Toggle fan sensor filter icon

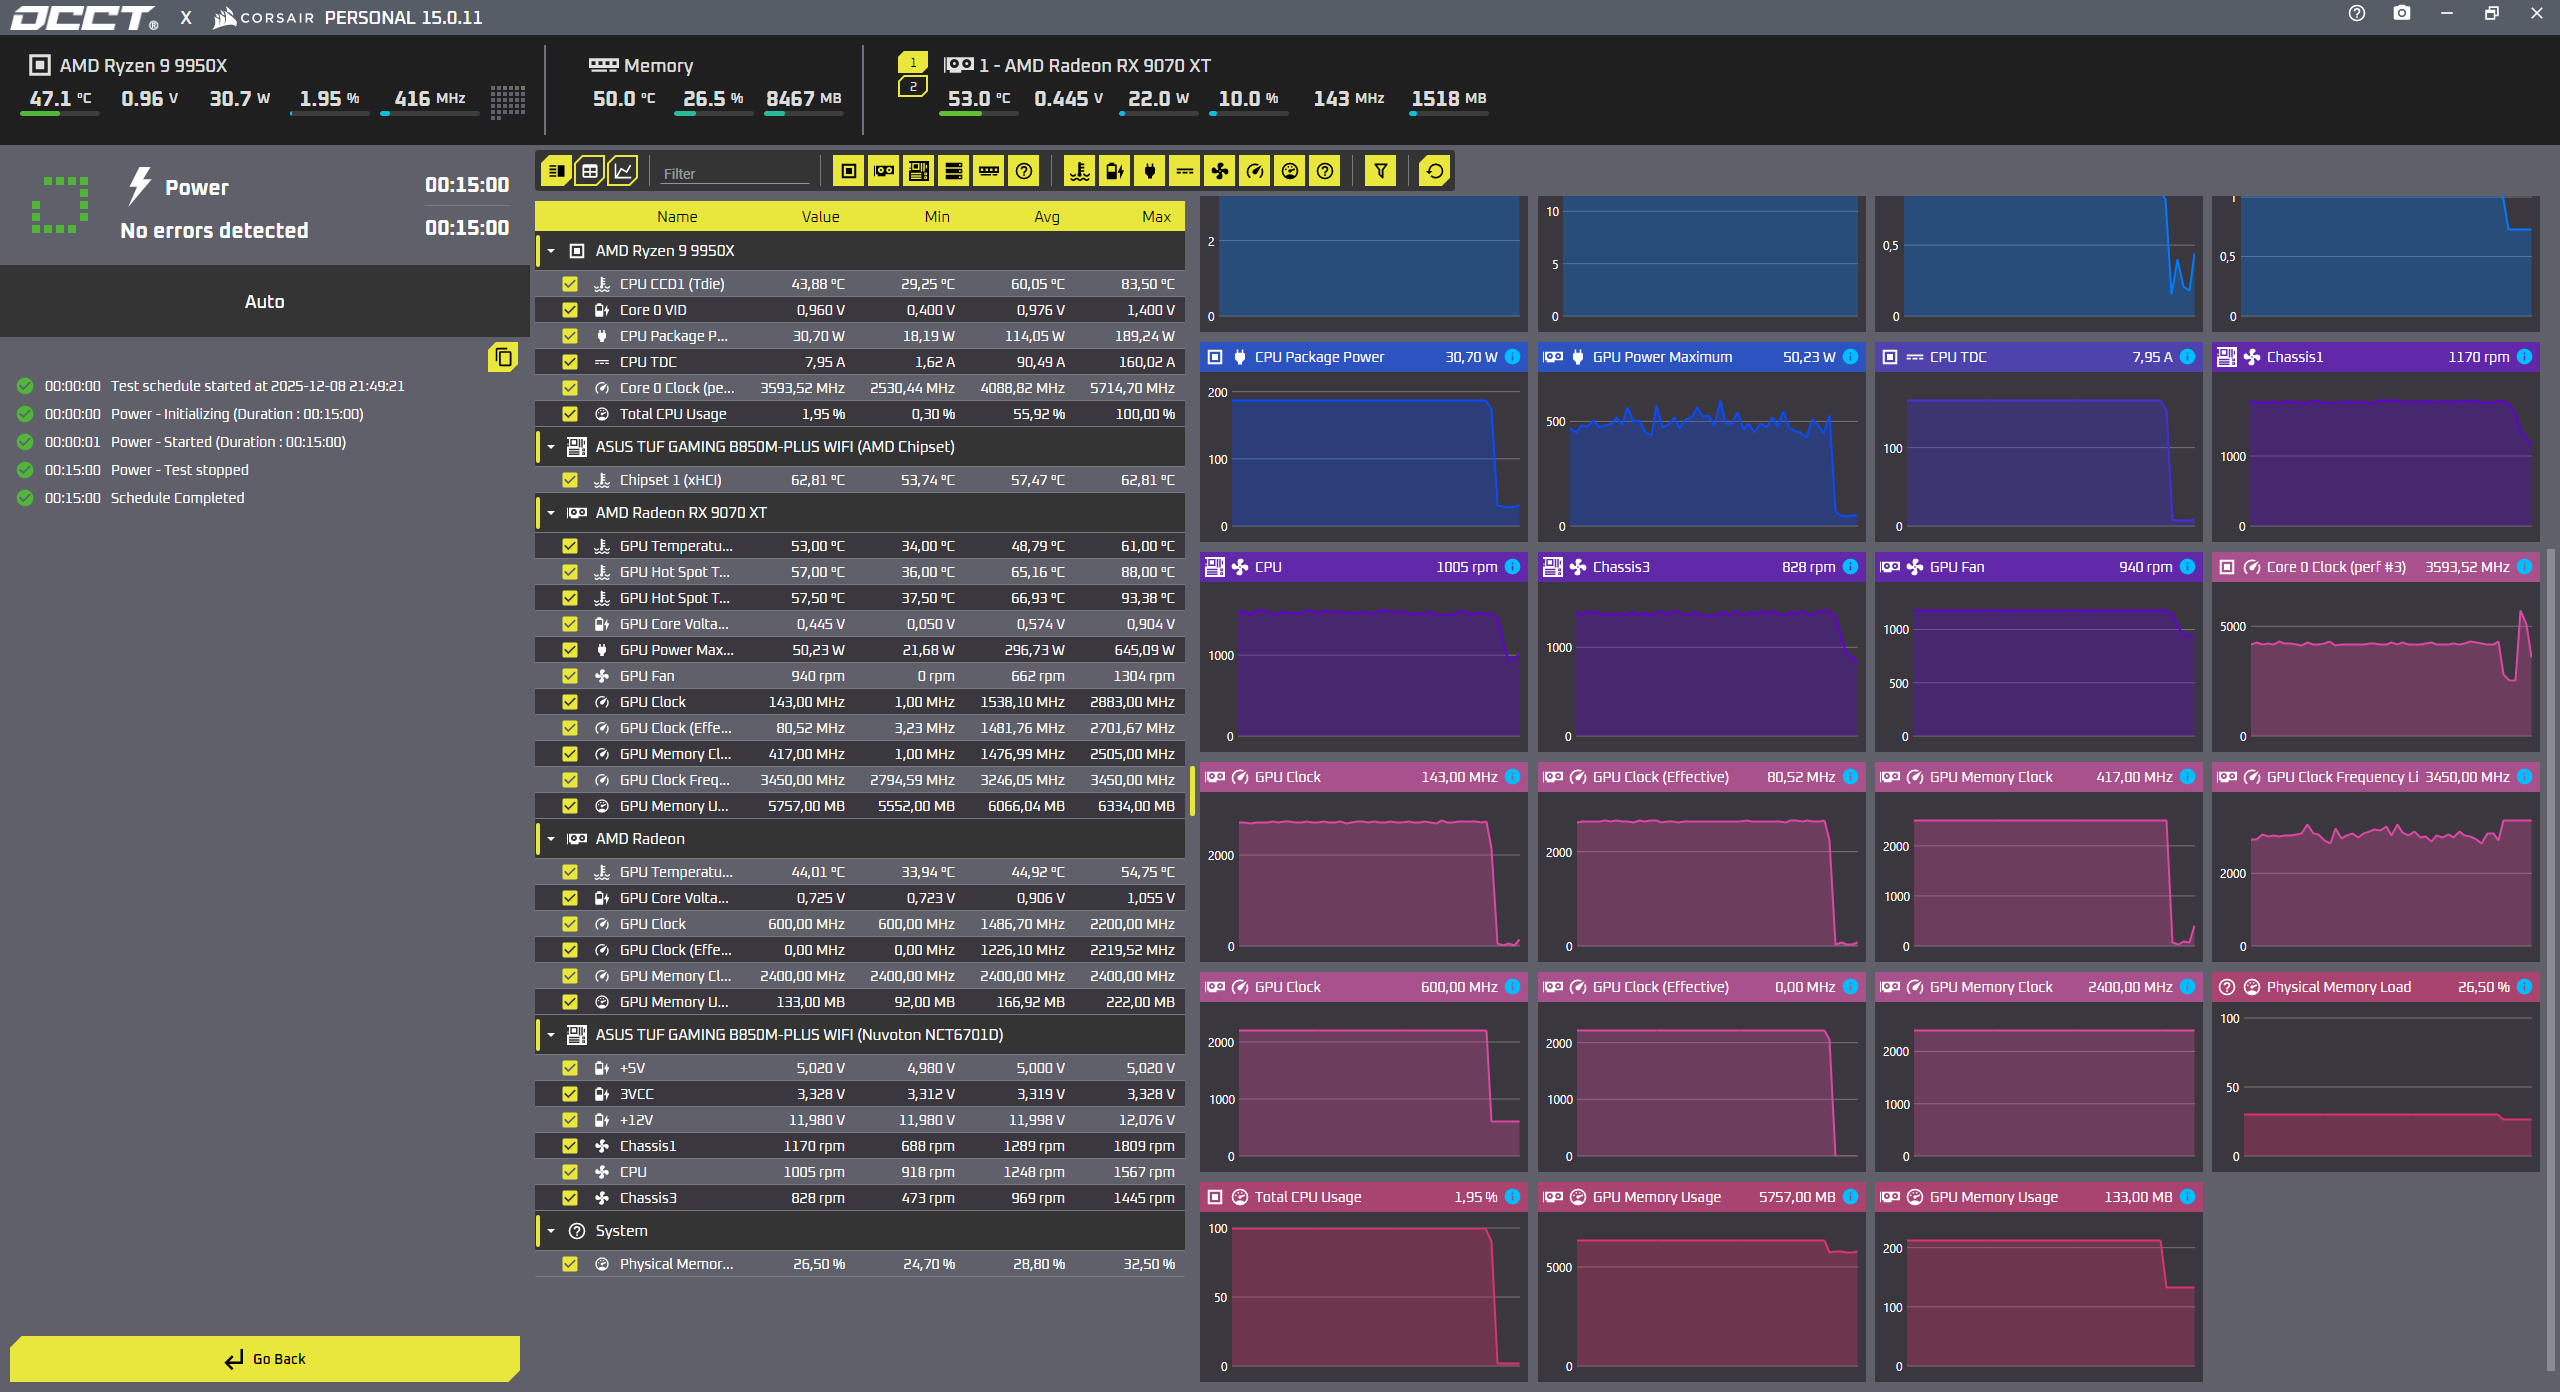click(1220, 171)
